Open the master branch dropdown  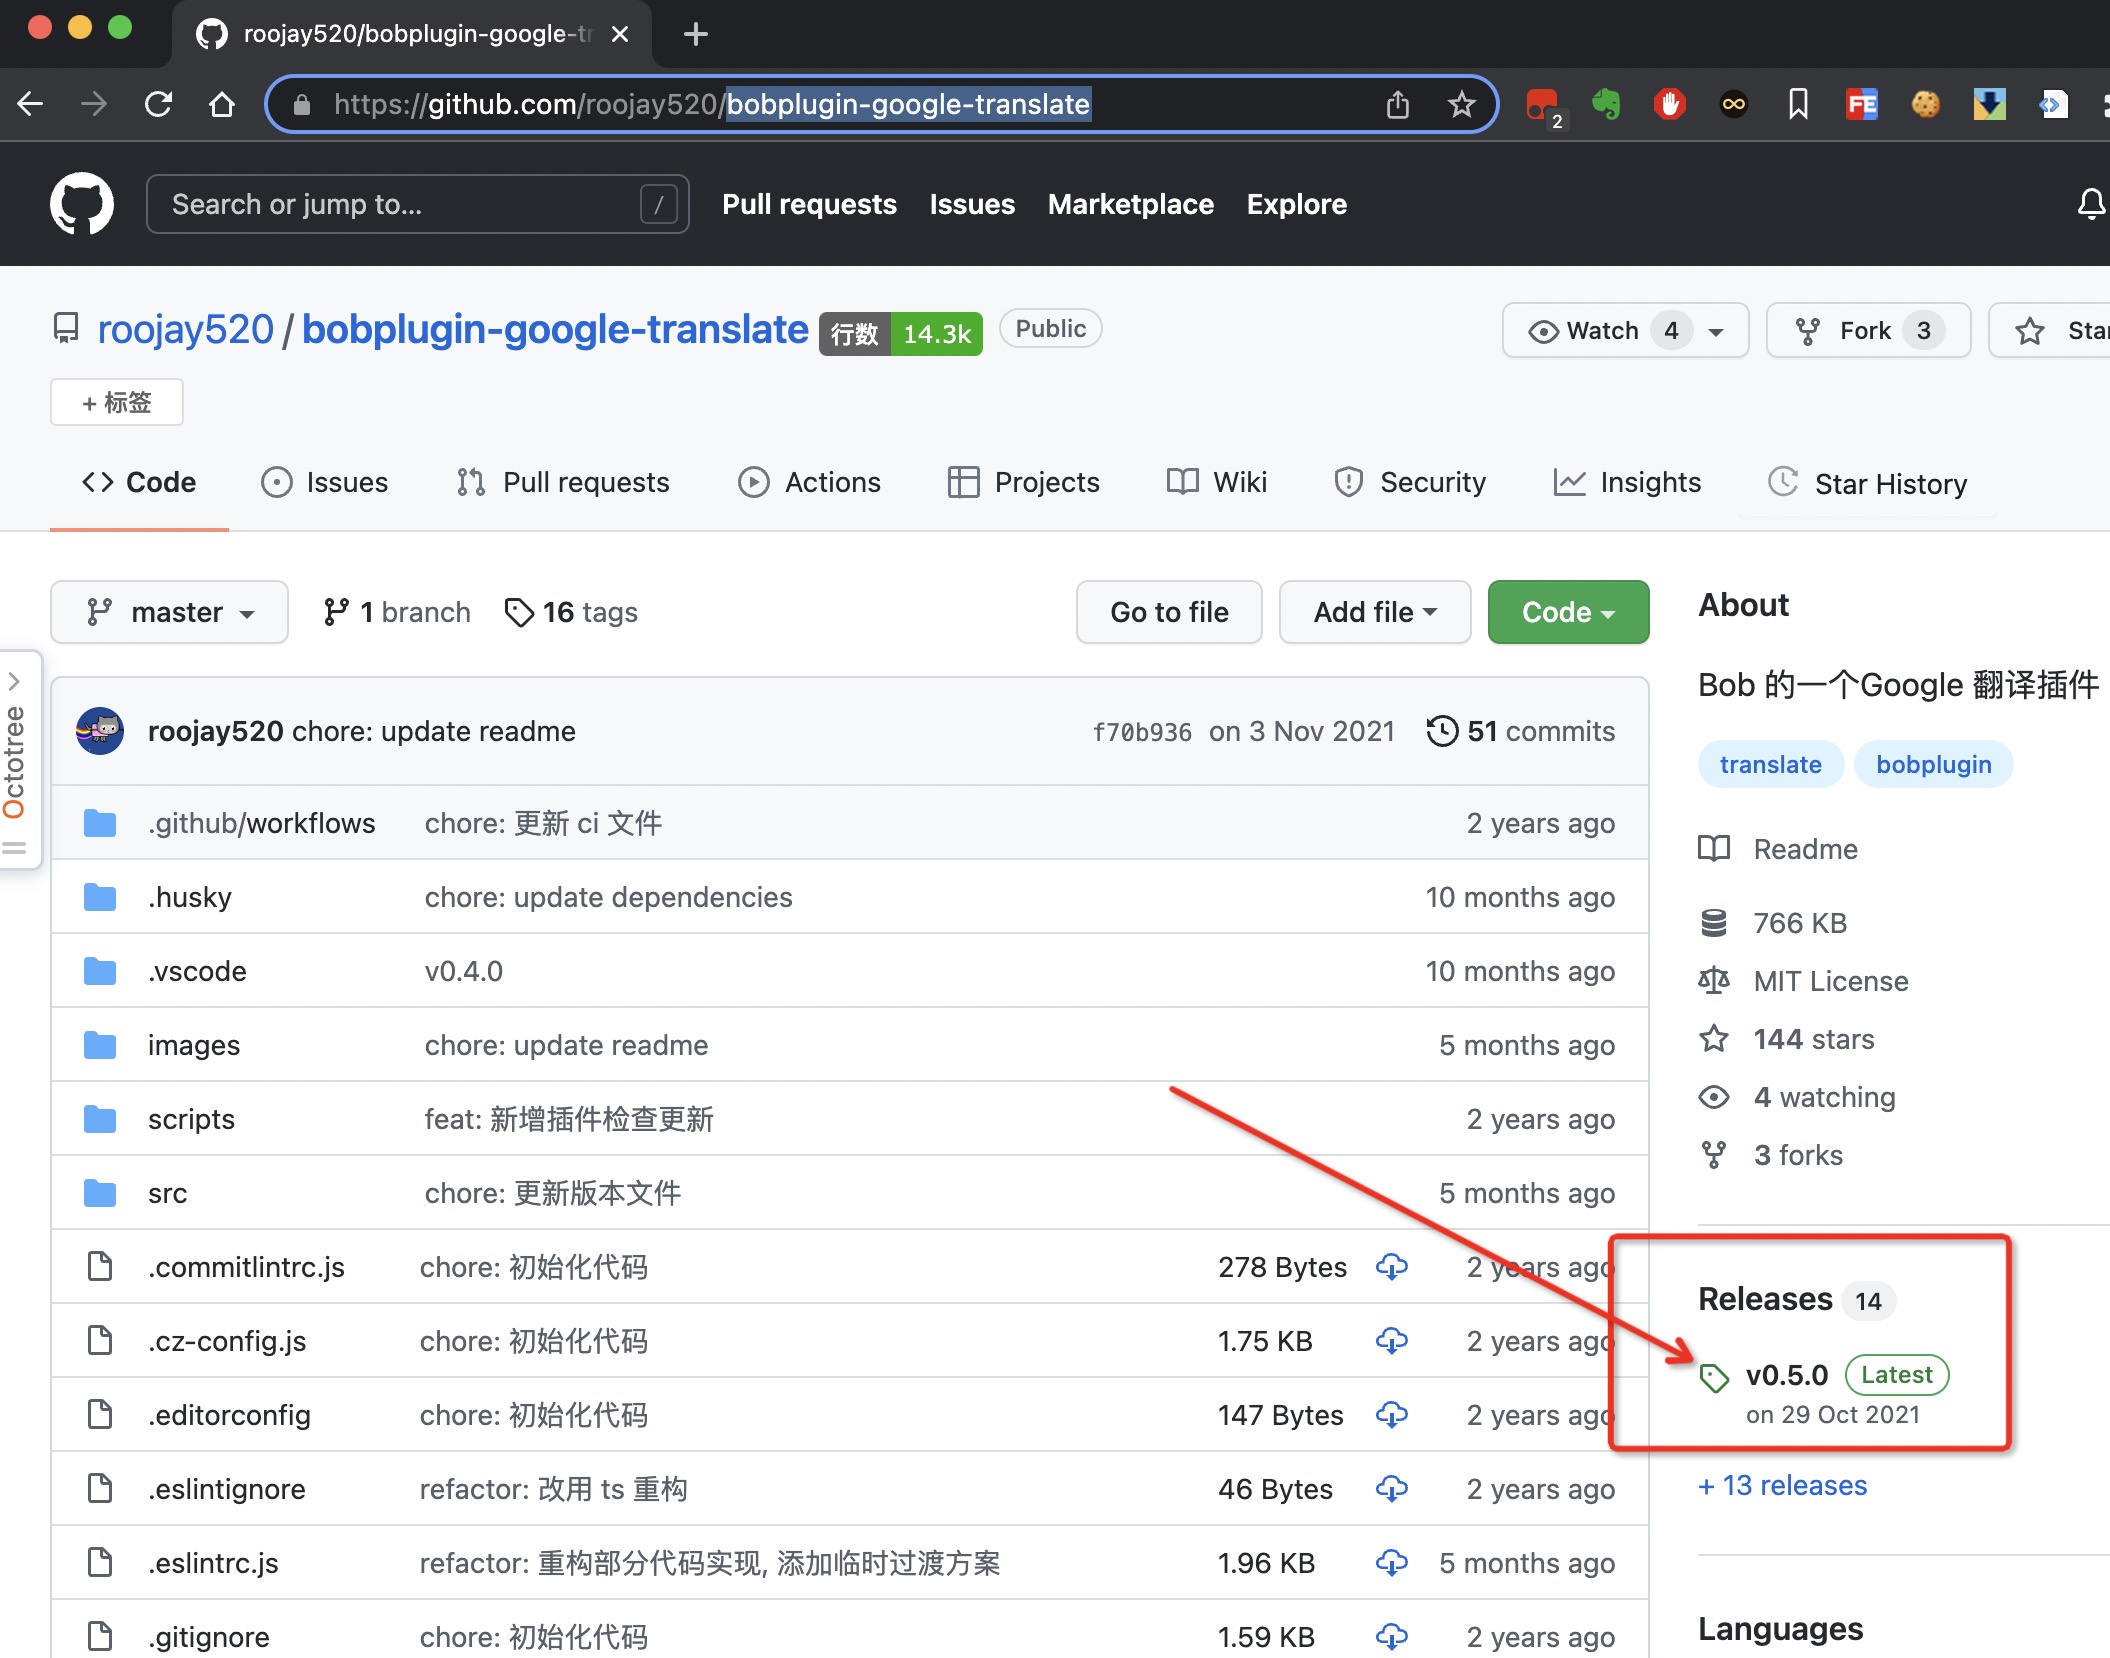click(169, 612)
